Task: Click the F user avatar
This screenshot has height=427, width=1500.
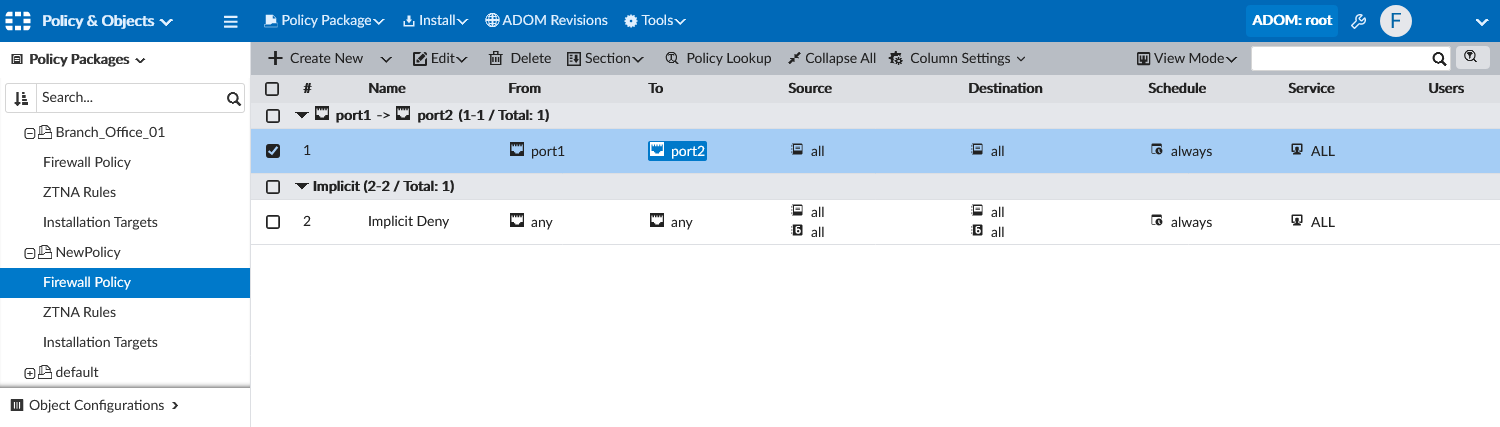Action: click(1396, 21)
